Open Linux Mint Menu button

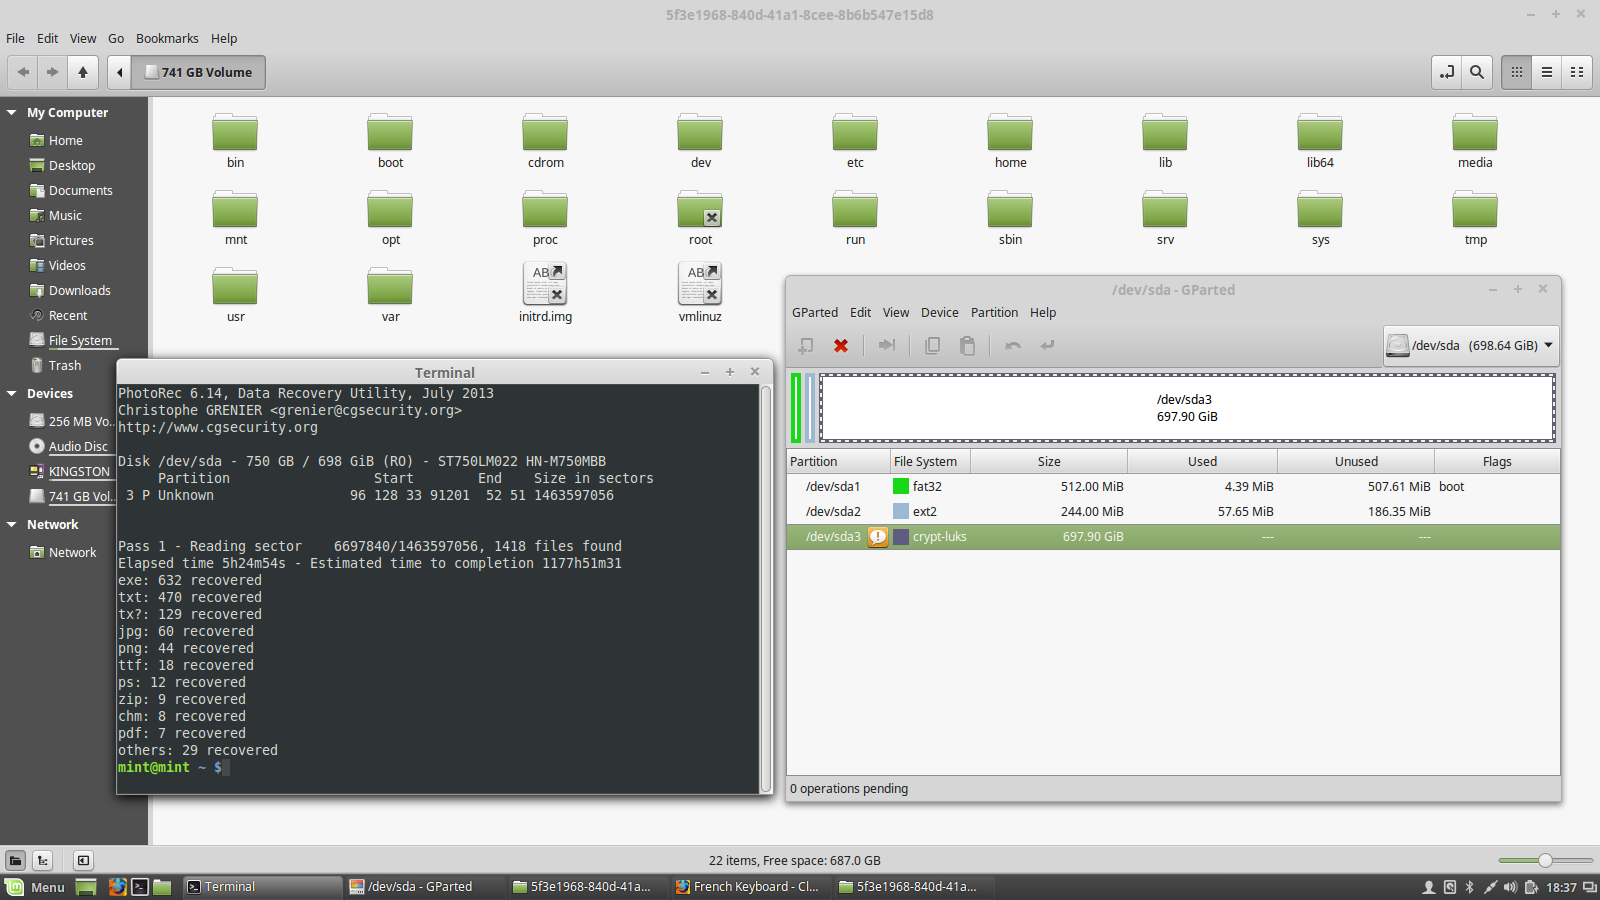(x=36, y=887)
